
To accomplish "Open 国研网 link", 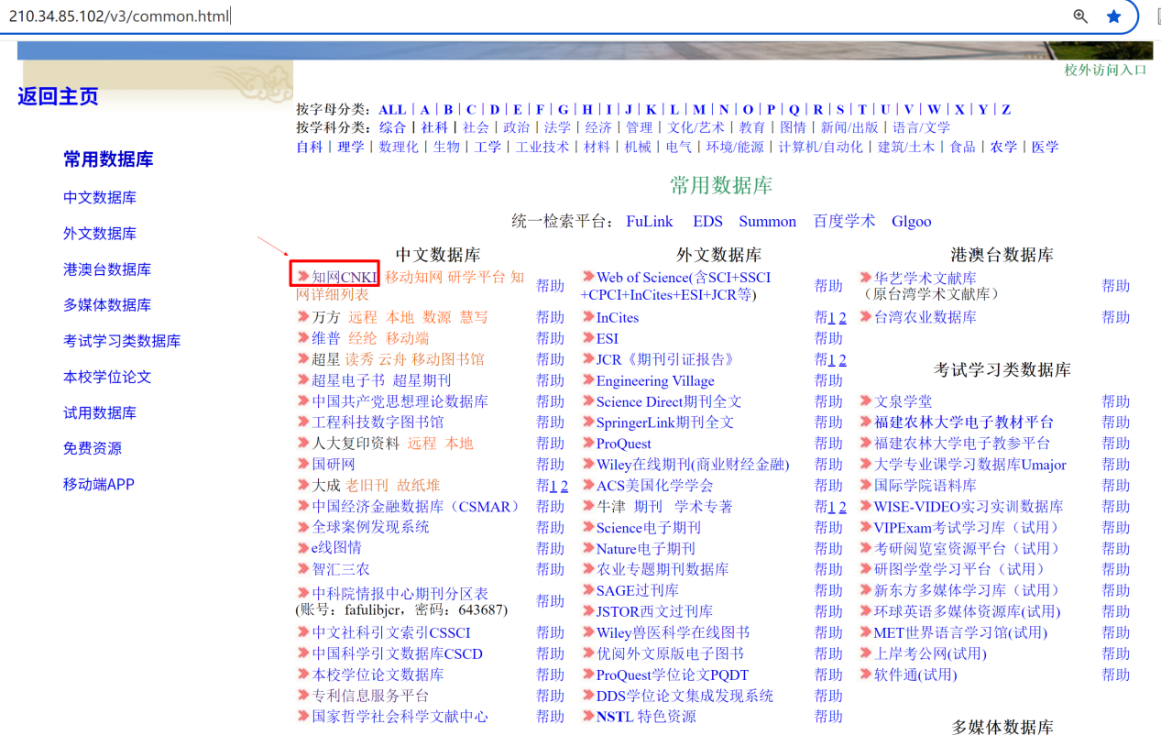I will (333, 465).
